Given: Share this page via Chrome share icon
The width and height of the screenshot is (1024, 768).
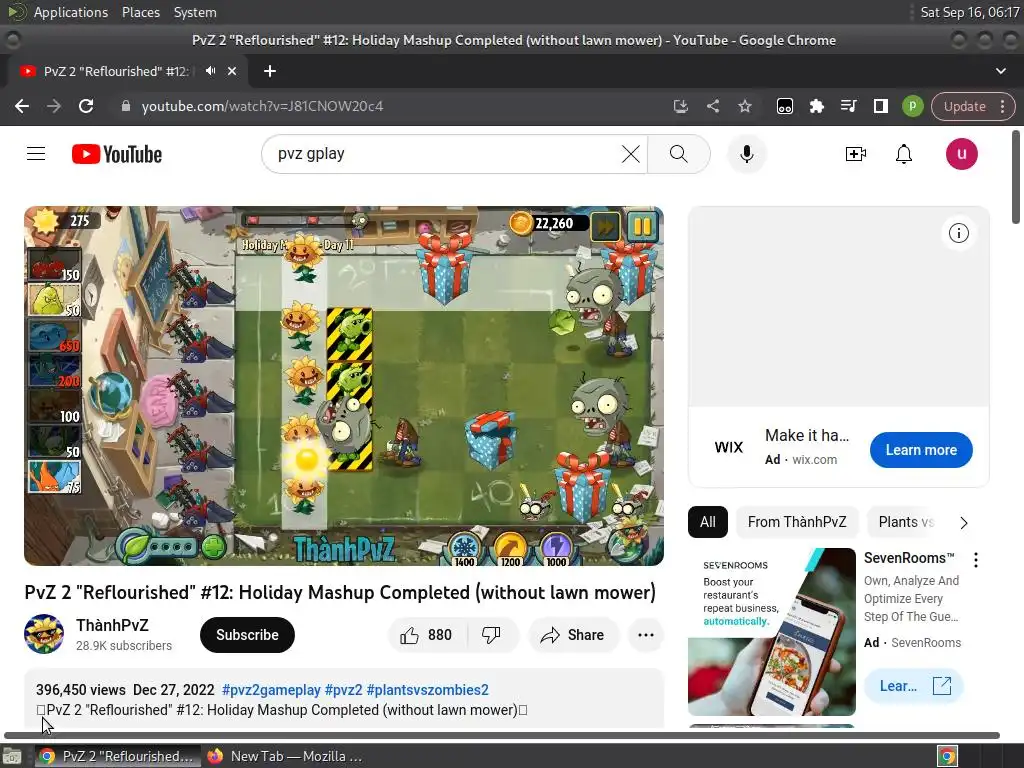Looking at the screenshot, I should point(713,106).
